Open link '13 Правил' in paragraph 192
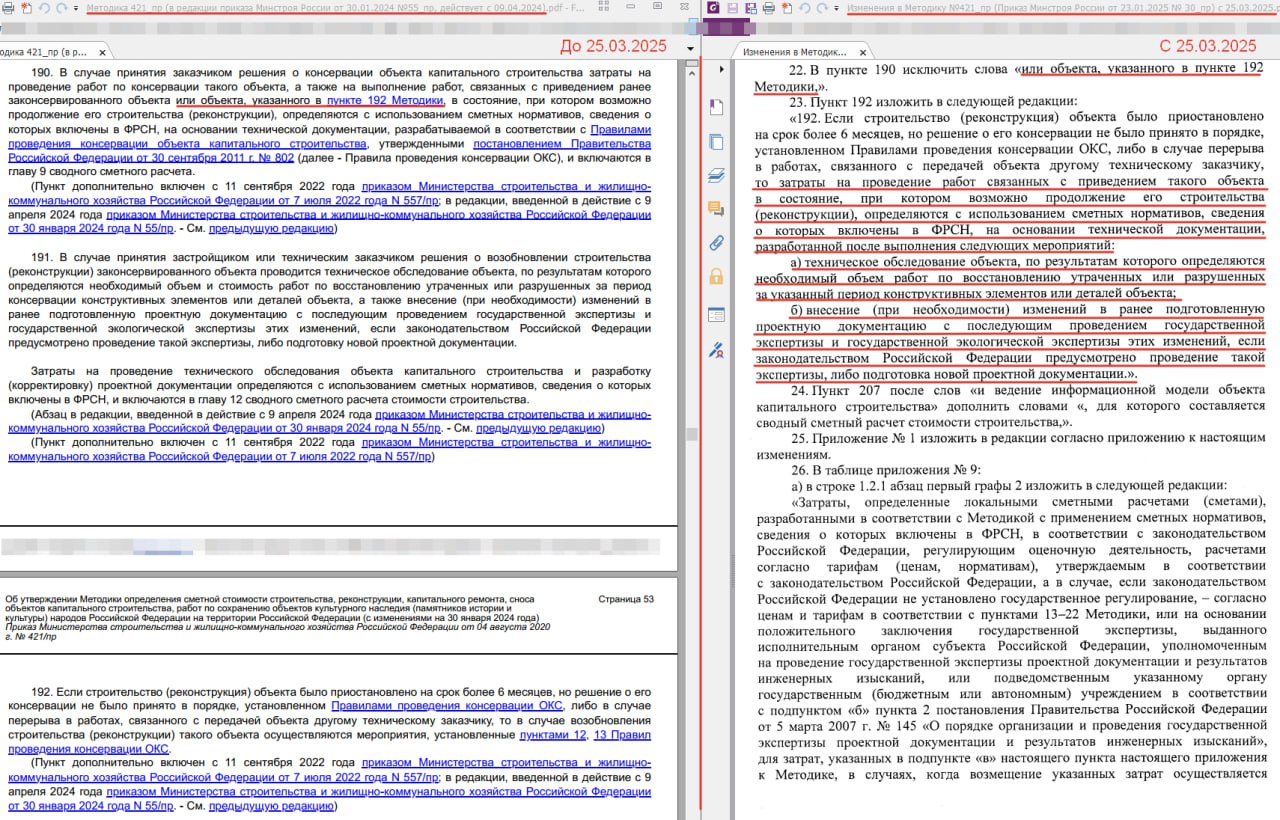Image resolution: width=1280 pixels, height=820 pixels. pos(622,735)
